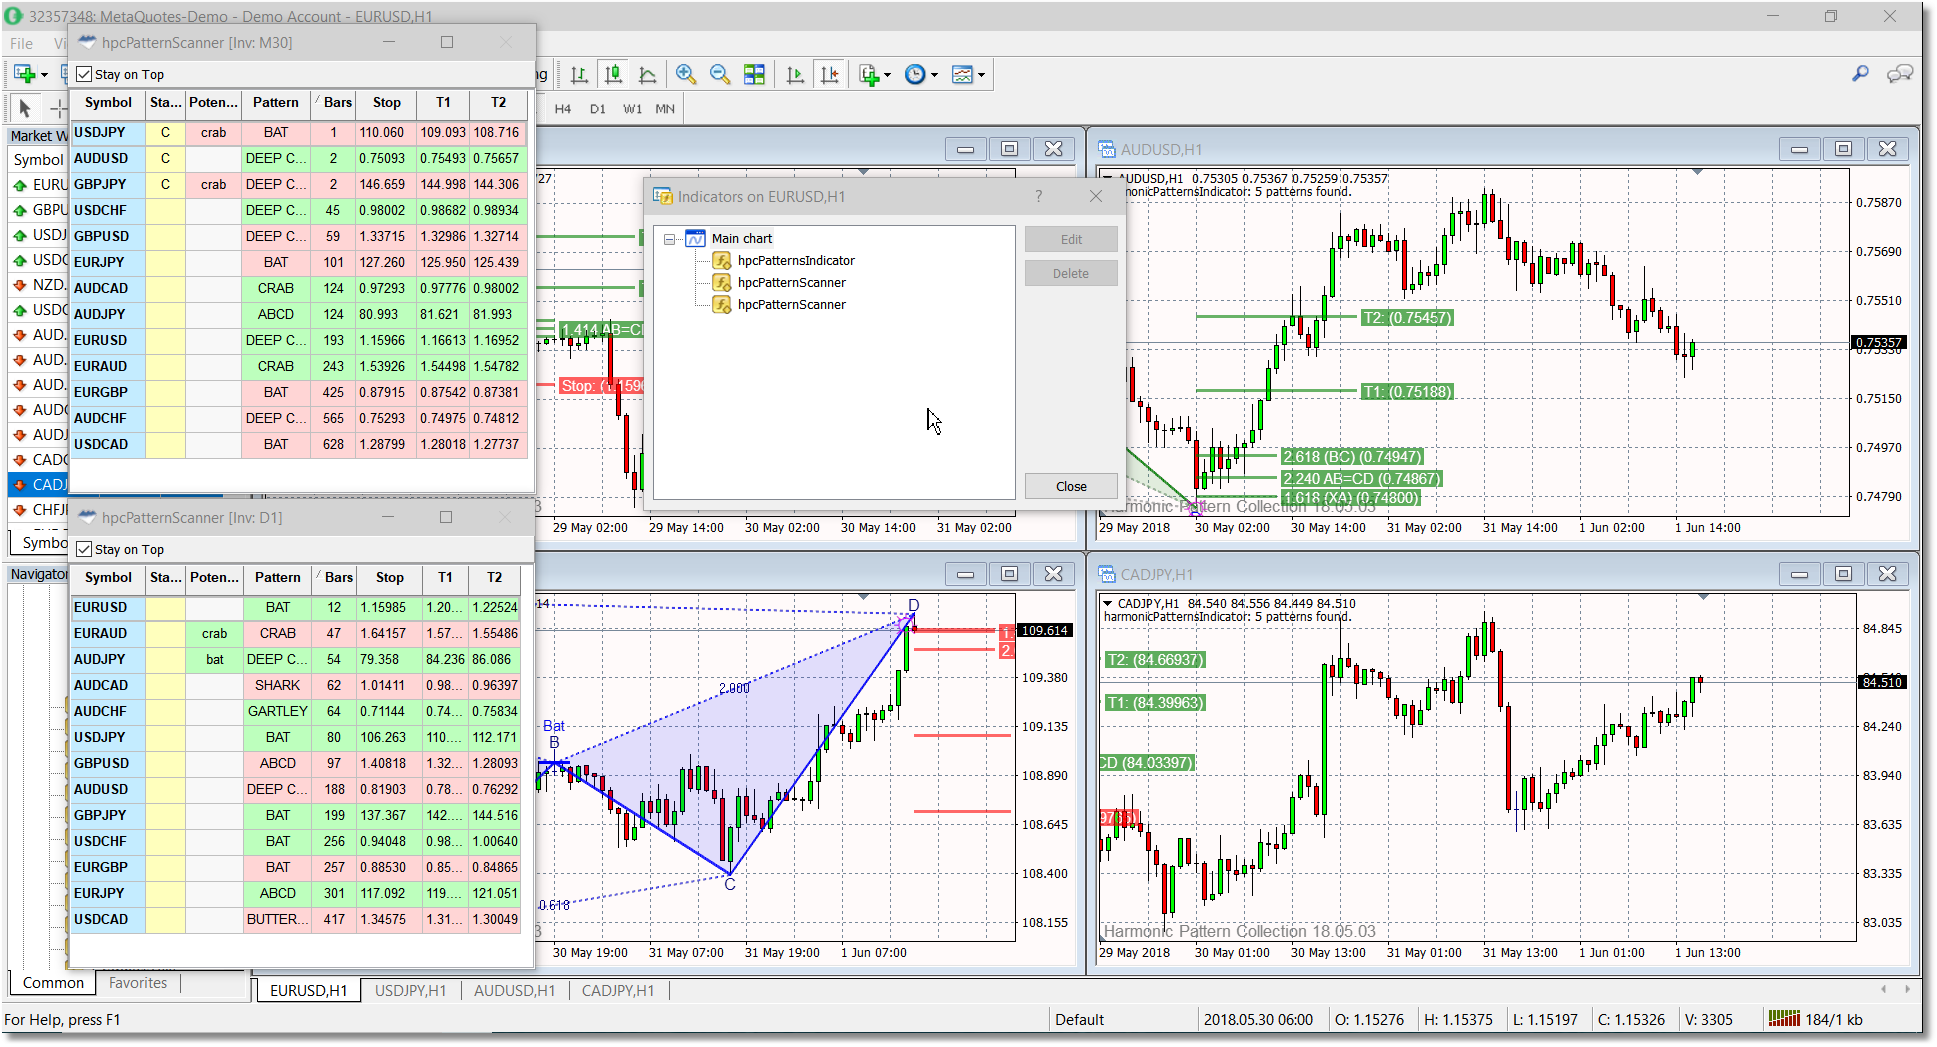Select the line chart type icon
This screenshot has height=1047, width=1937.
pos(648,74)
